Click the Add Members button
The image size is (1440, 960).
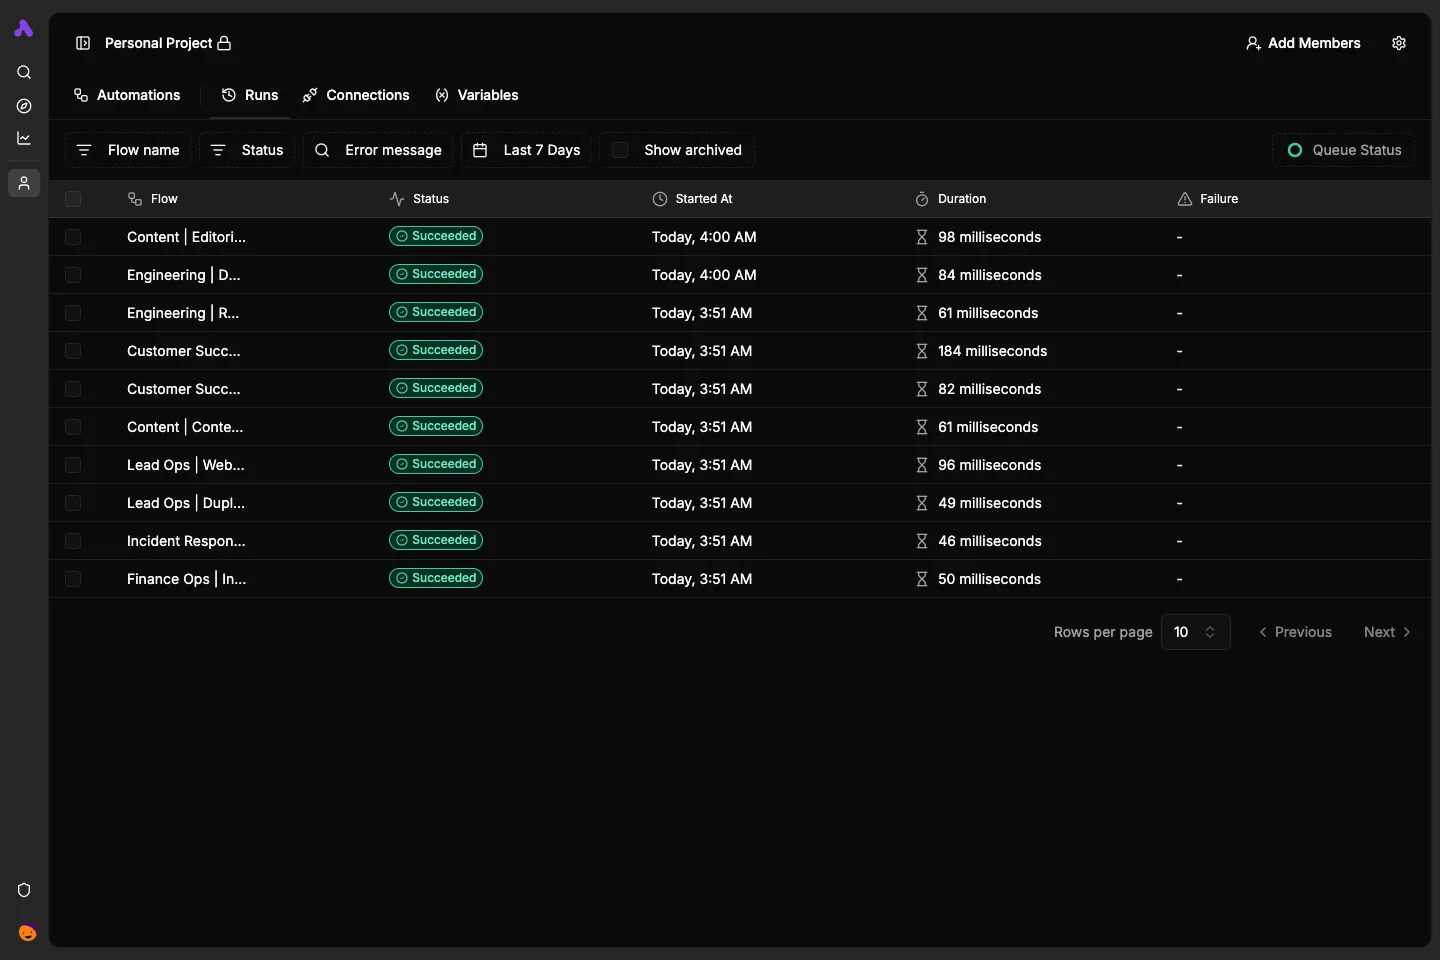1303,43
